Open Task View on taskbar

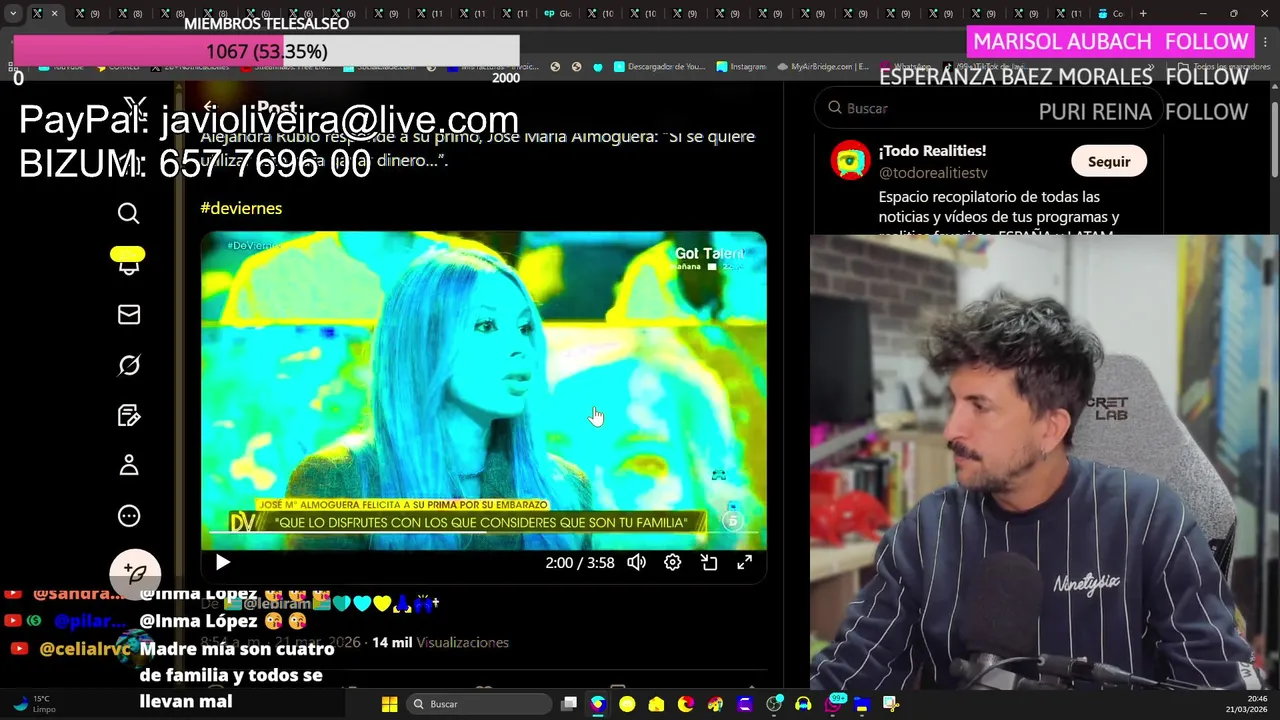click(569, 704)
